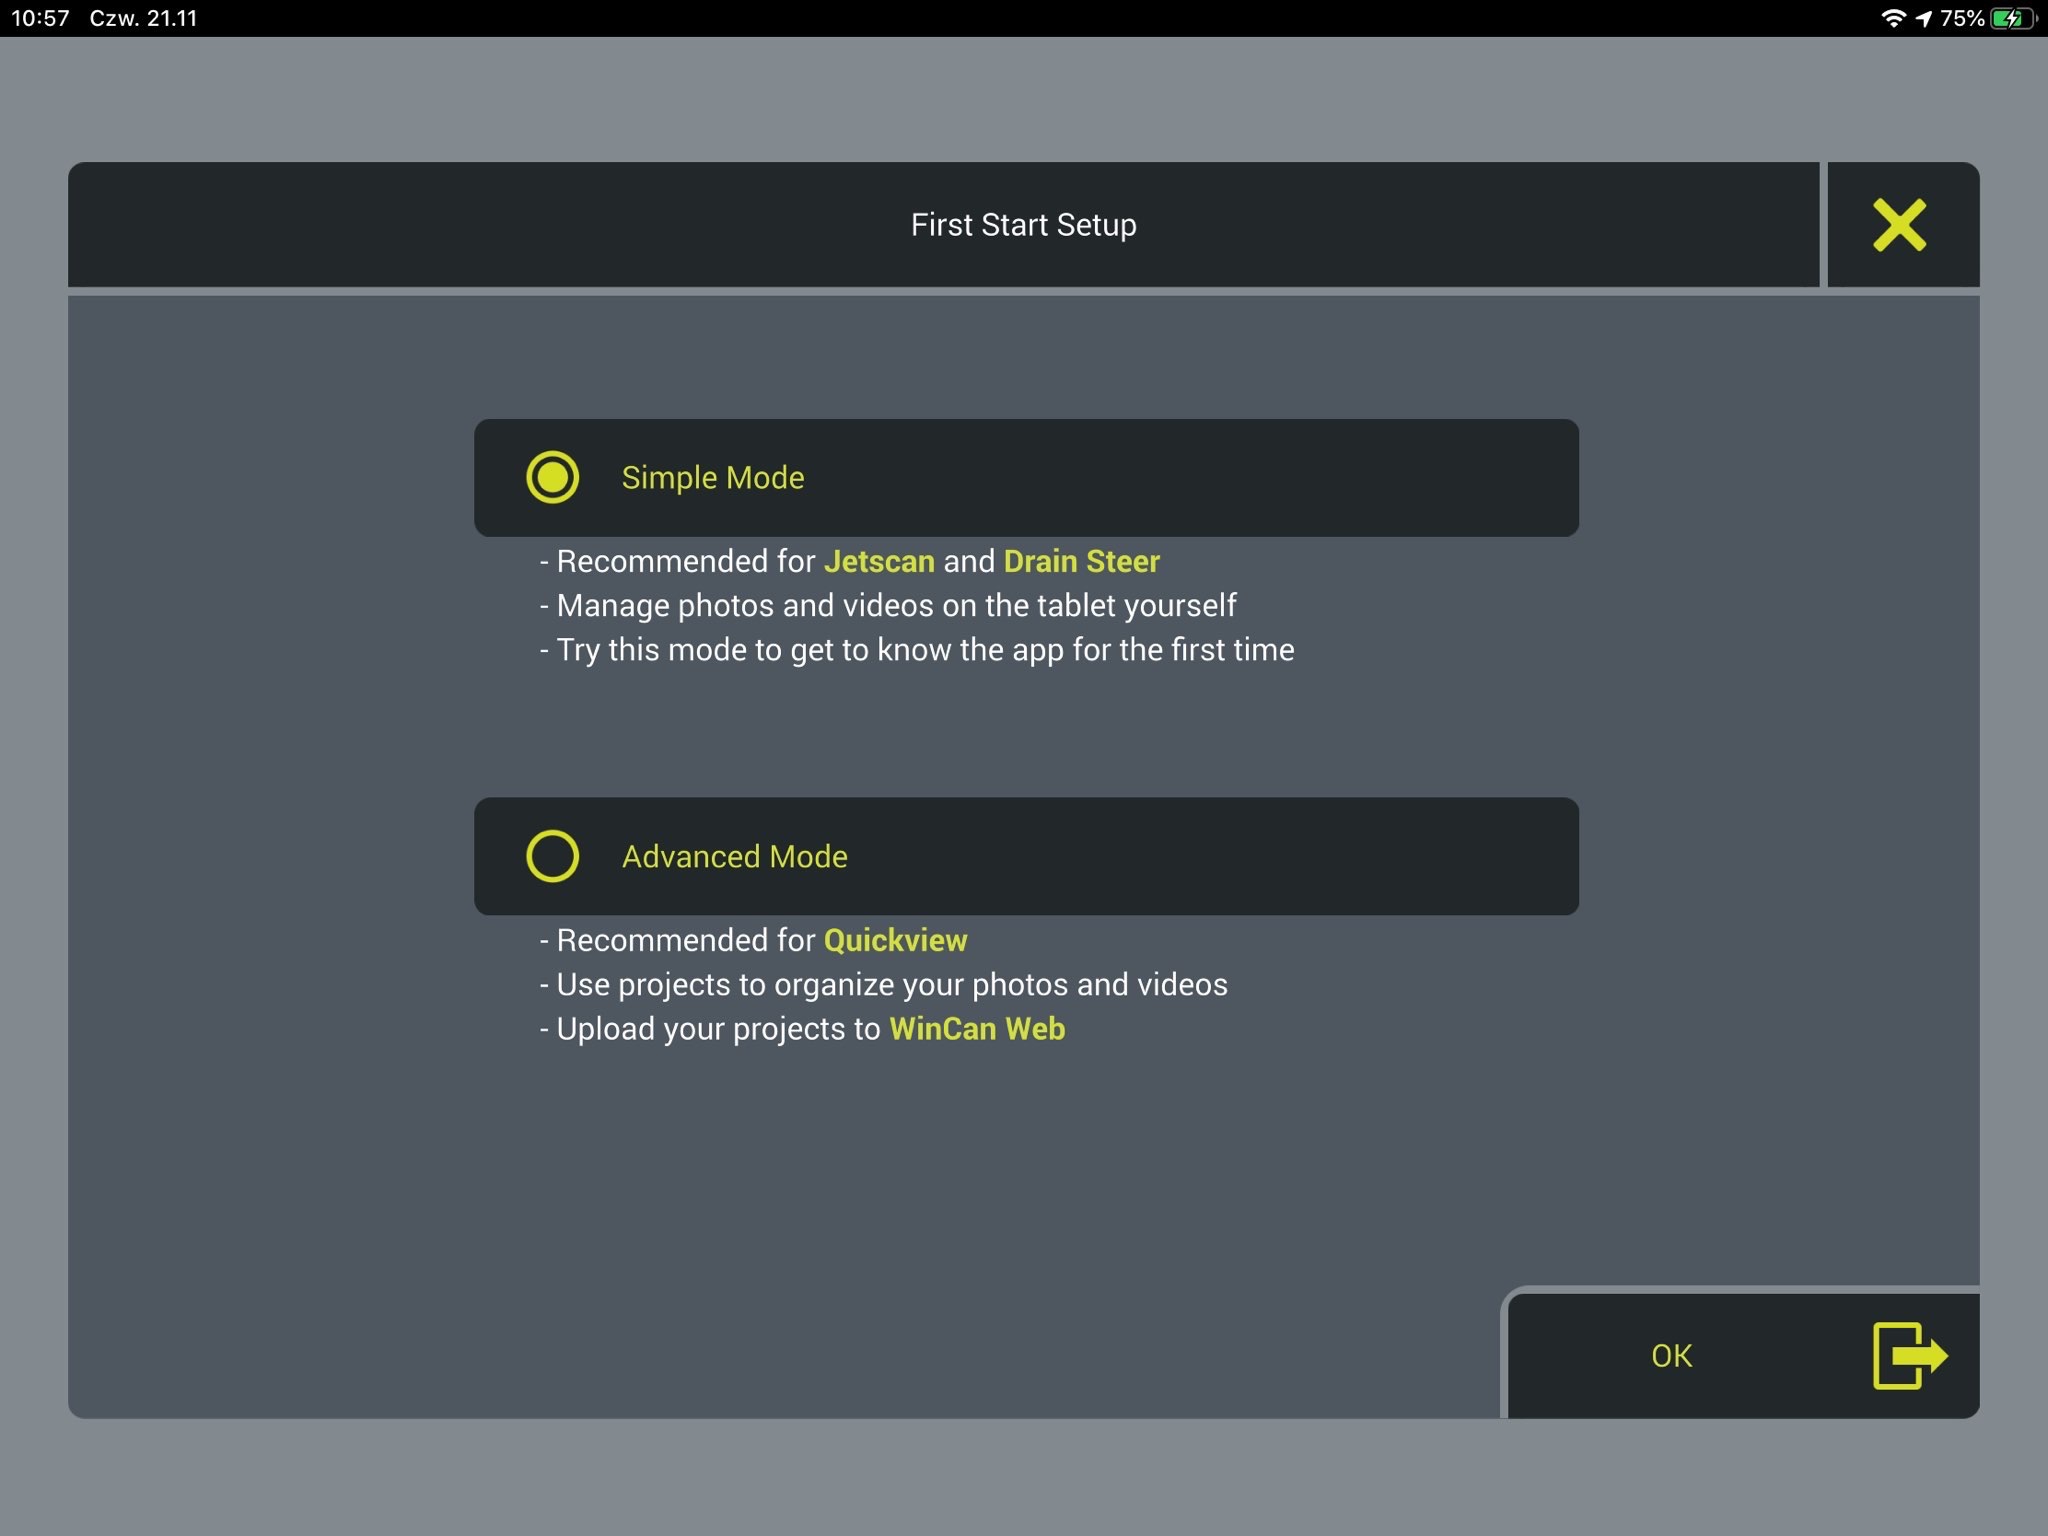Click the battery charging icon
Viewport: 2048px width, 1536px height.
click(x=2013, y=18)
